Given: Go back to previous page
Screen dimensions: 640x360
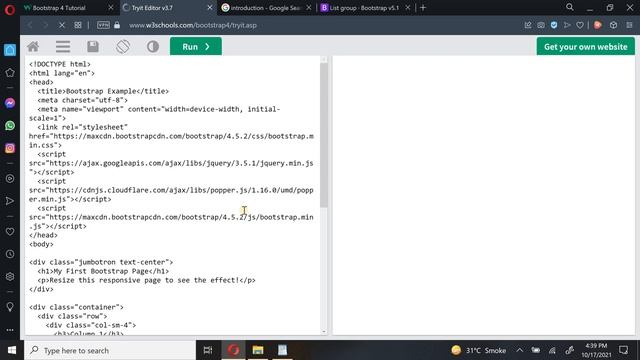Looking at the screenshot, I should pos(30,25).
